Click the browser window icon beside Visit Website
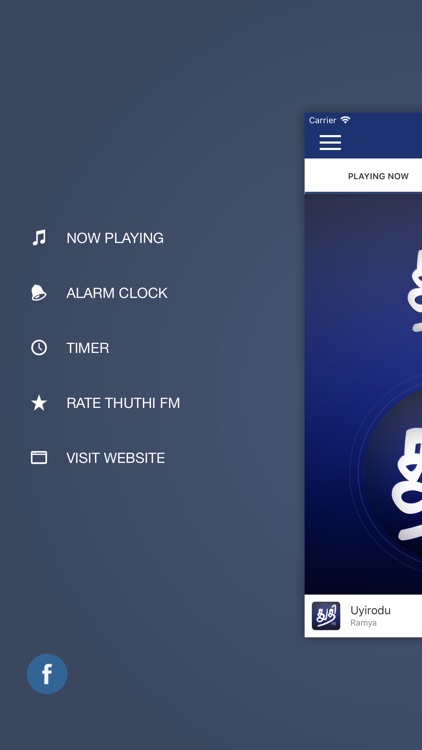Viewport: 422px width, 750px height. (x=39, y=458)
